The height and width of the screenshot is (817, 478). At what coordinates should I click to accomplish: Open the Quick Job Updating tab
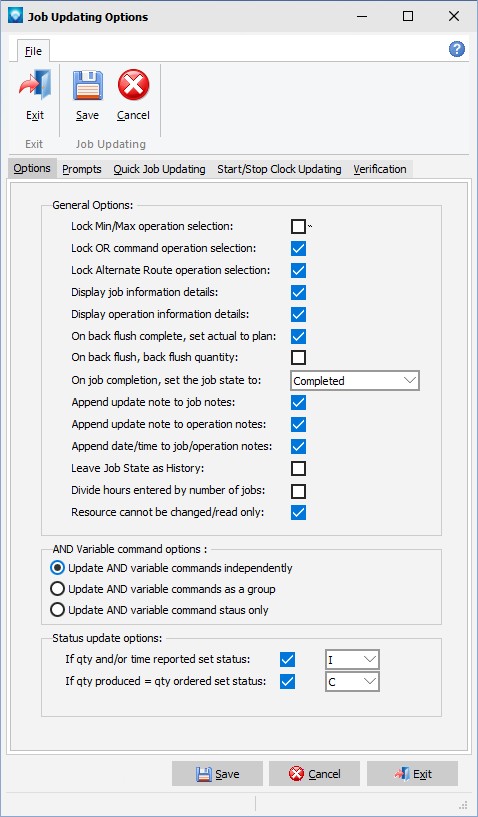tap(160, 169)
